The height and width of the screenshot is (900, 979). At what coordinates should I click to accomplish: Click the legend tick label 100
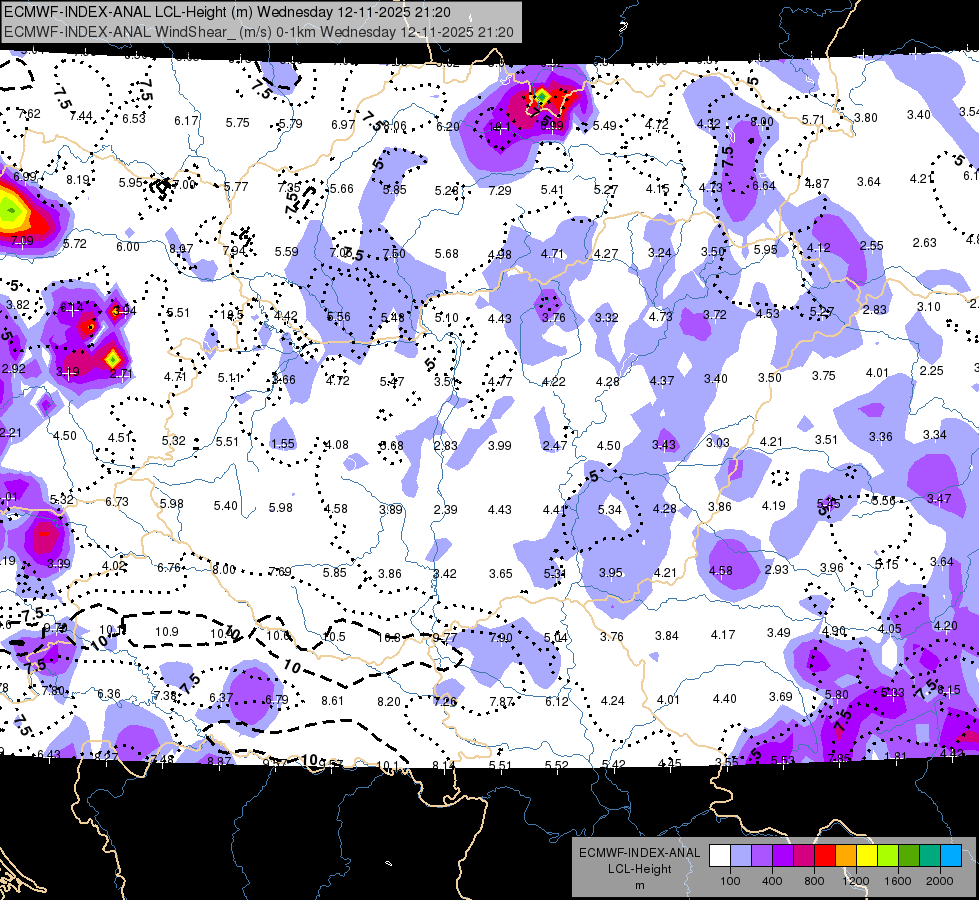[731, 881]
